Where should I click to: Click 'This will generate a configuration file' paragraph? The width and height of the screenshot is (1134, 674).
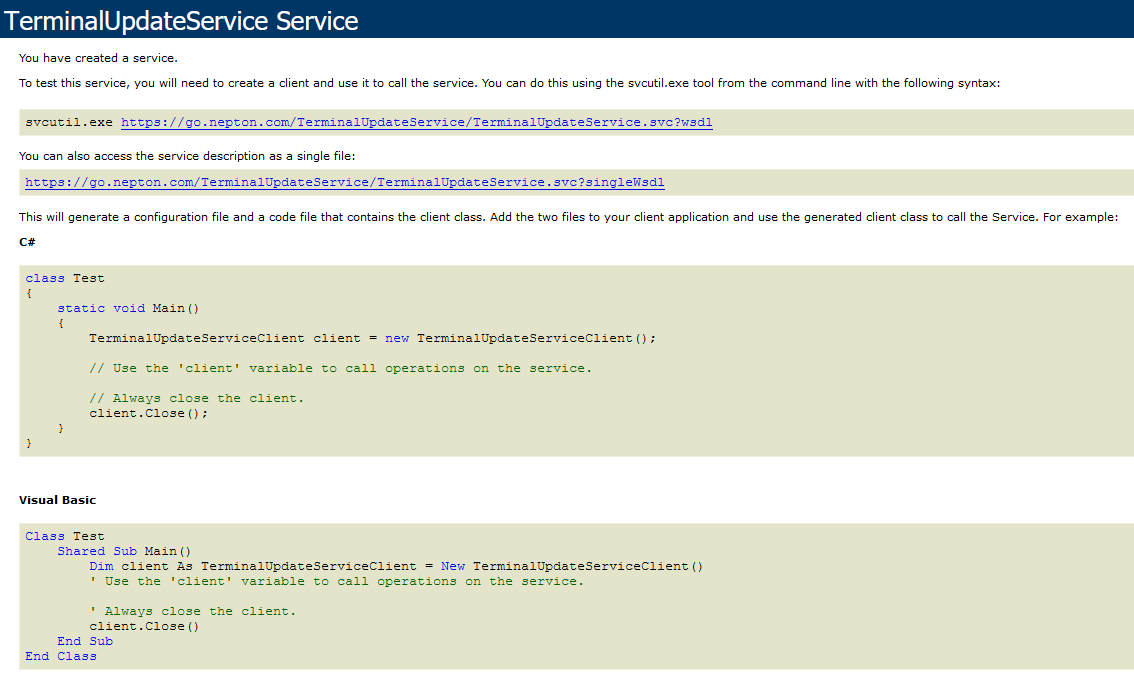pyautogui.click(x=568, y=217)
